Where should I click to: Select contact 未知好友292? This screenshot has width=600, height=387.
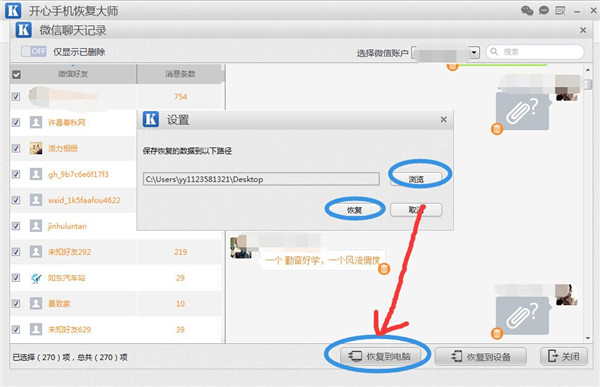[x=69, y=252]
